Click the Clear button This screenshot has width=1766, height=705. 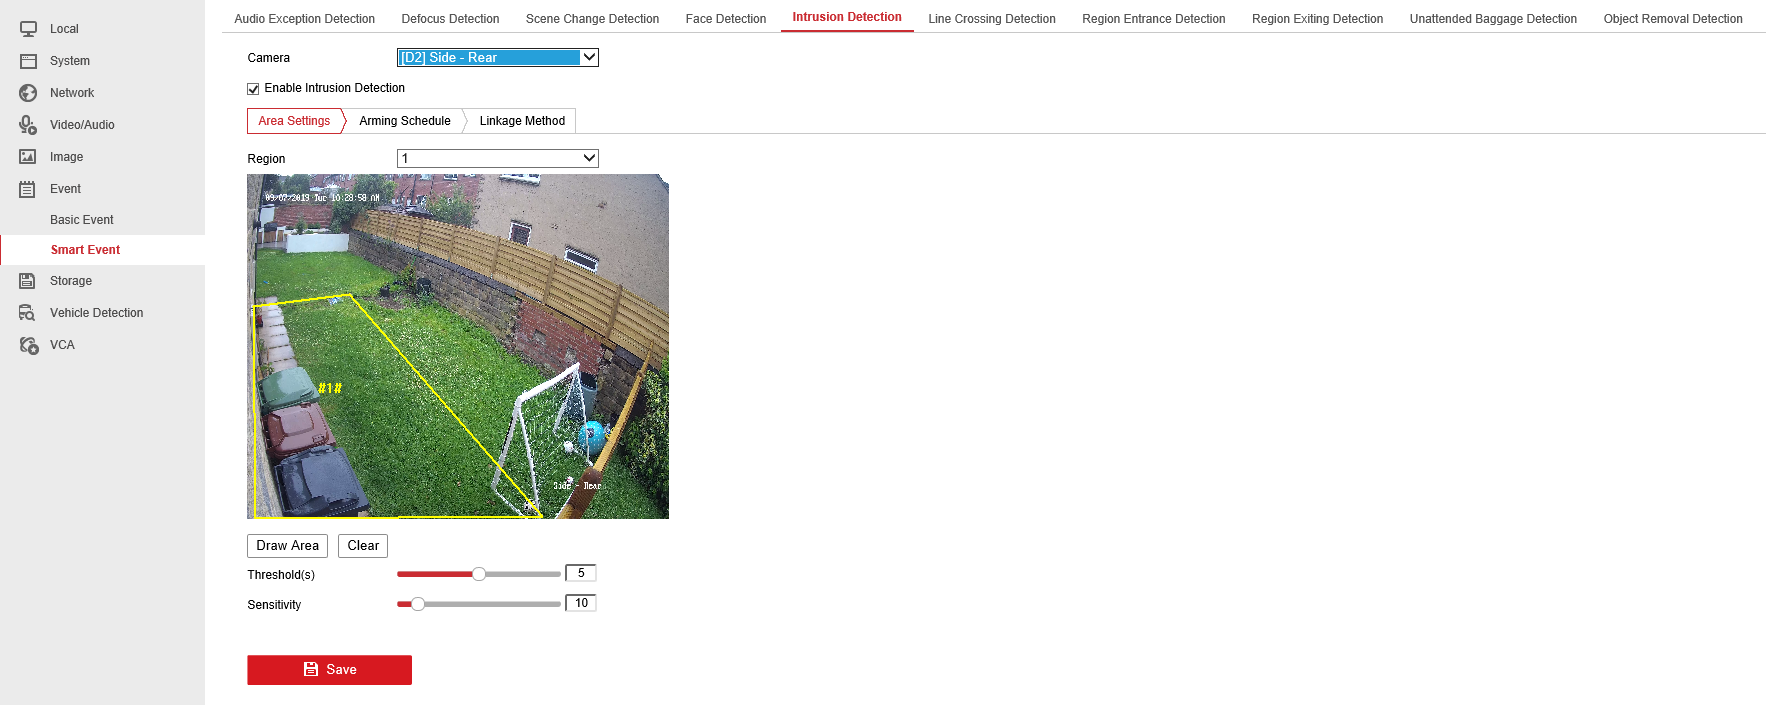[x=363, y=546]
